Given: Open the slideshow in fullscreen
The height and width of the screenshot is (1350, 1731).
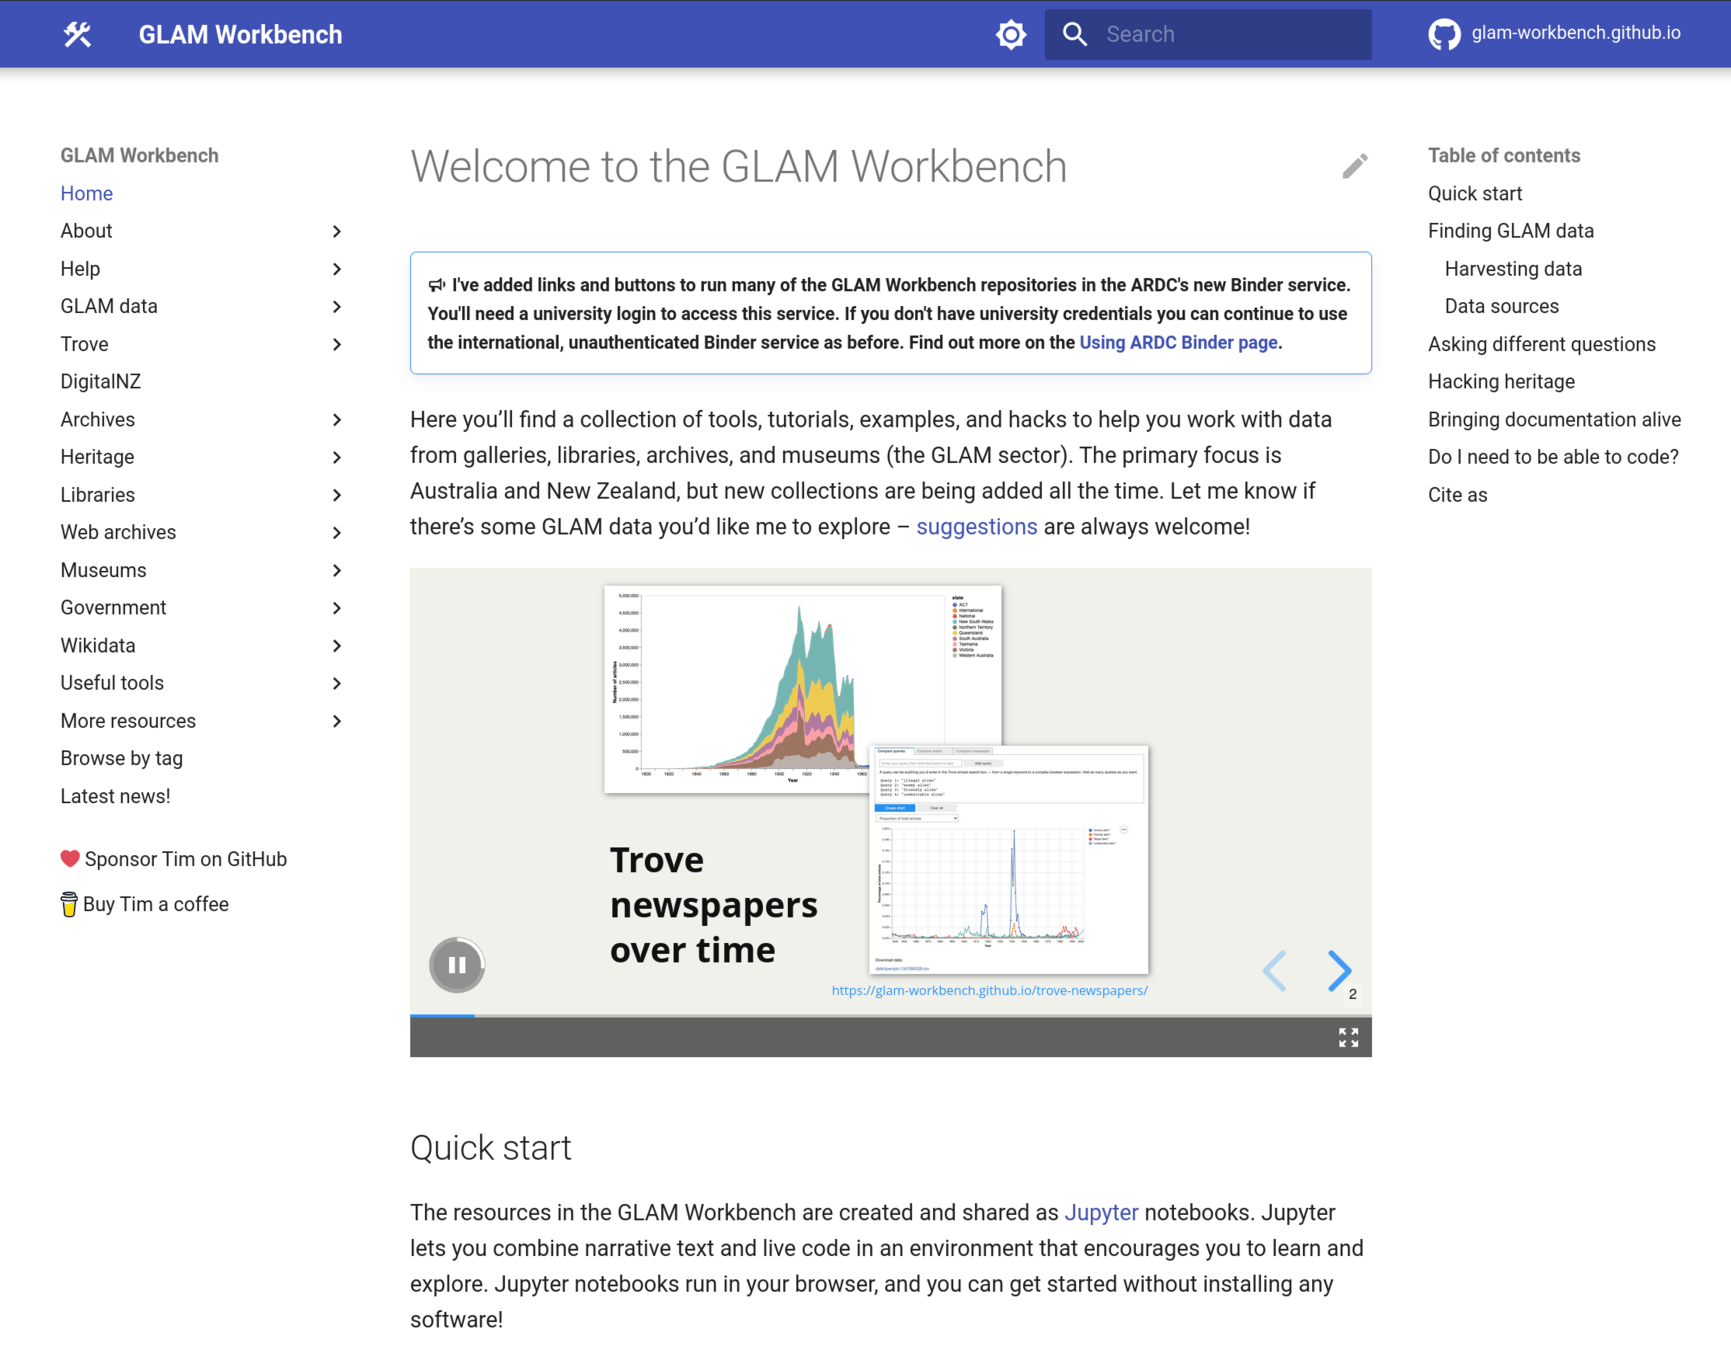Looking at the screenshot, I should point(1348,1037).
